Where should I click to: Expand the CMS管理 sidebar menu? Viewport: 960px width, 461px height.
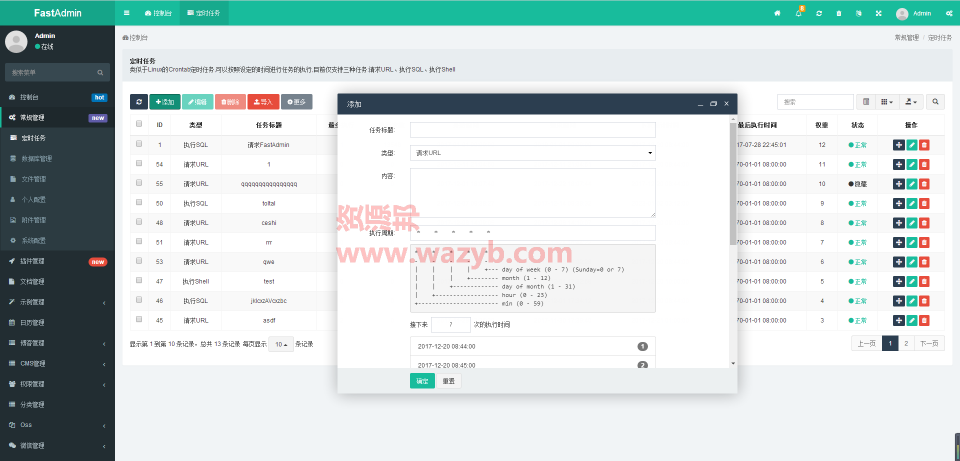57,364
